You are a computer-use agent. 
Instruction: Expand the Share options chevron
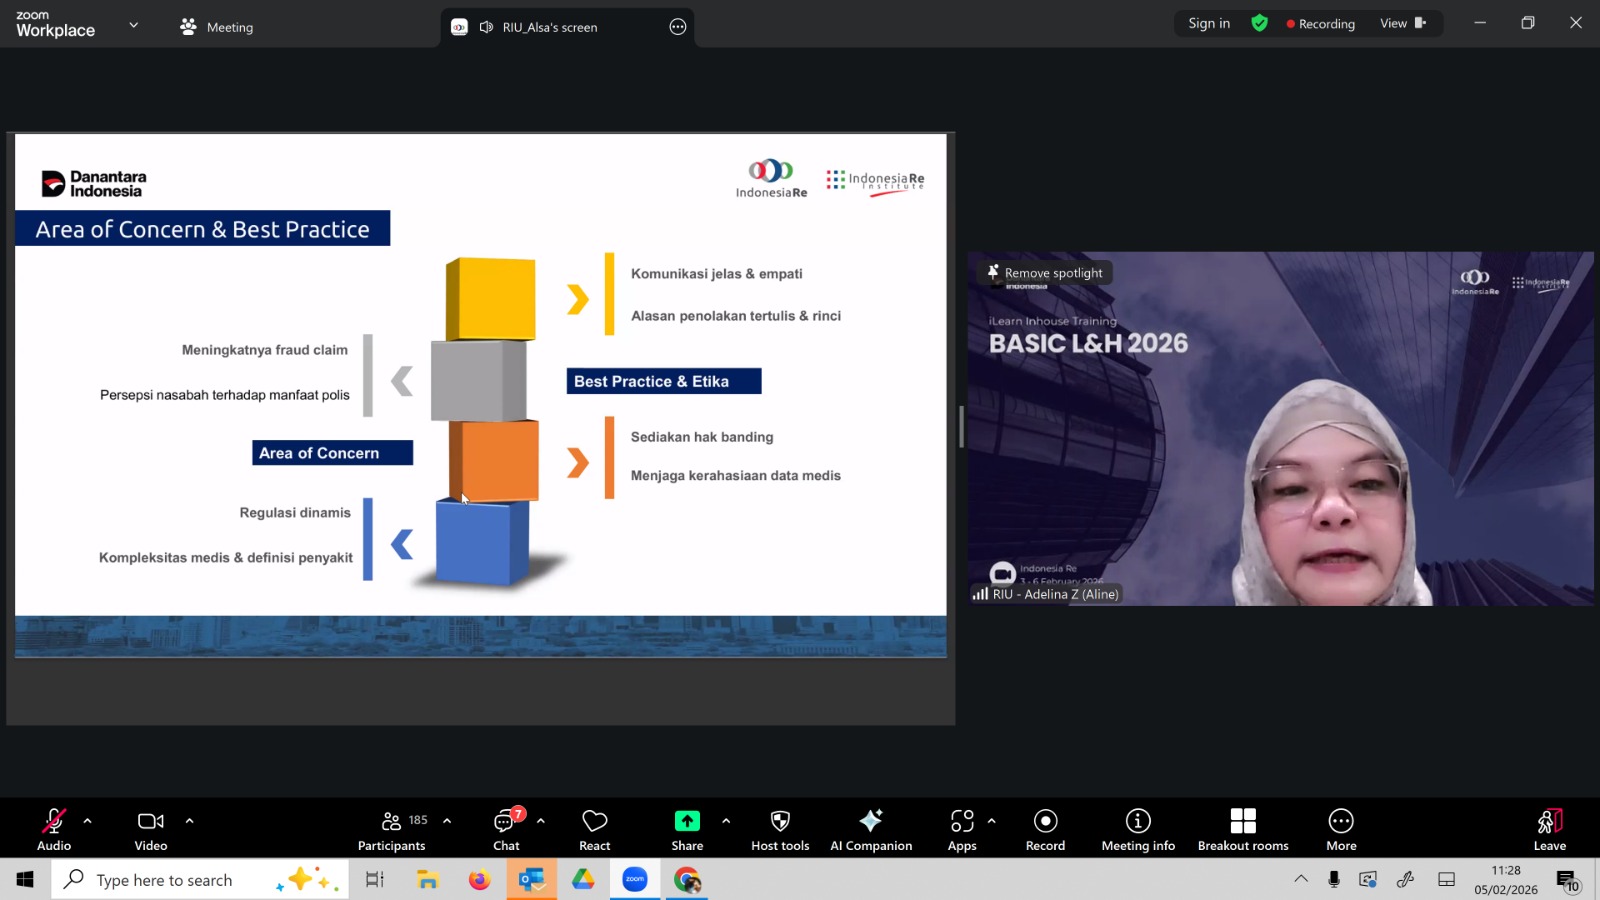(726, 821)
